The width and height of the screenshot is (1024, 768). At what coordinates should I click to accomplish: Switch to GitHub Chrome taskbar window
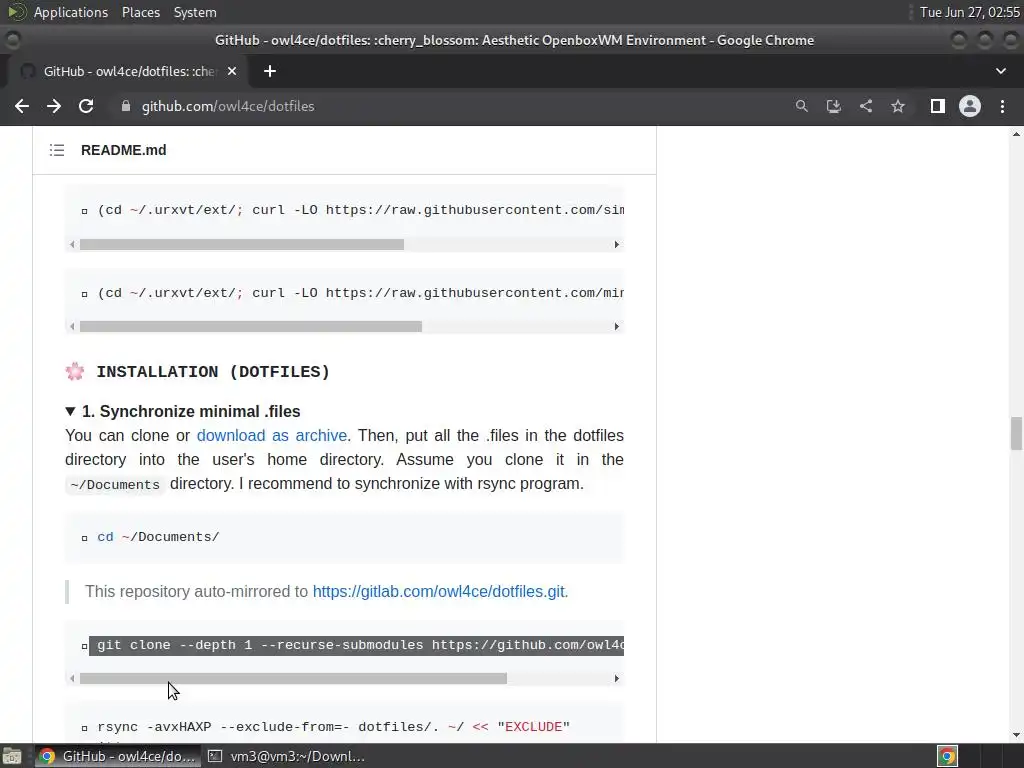(x=118, y=756)
